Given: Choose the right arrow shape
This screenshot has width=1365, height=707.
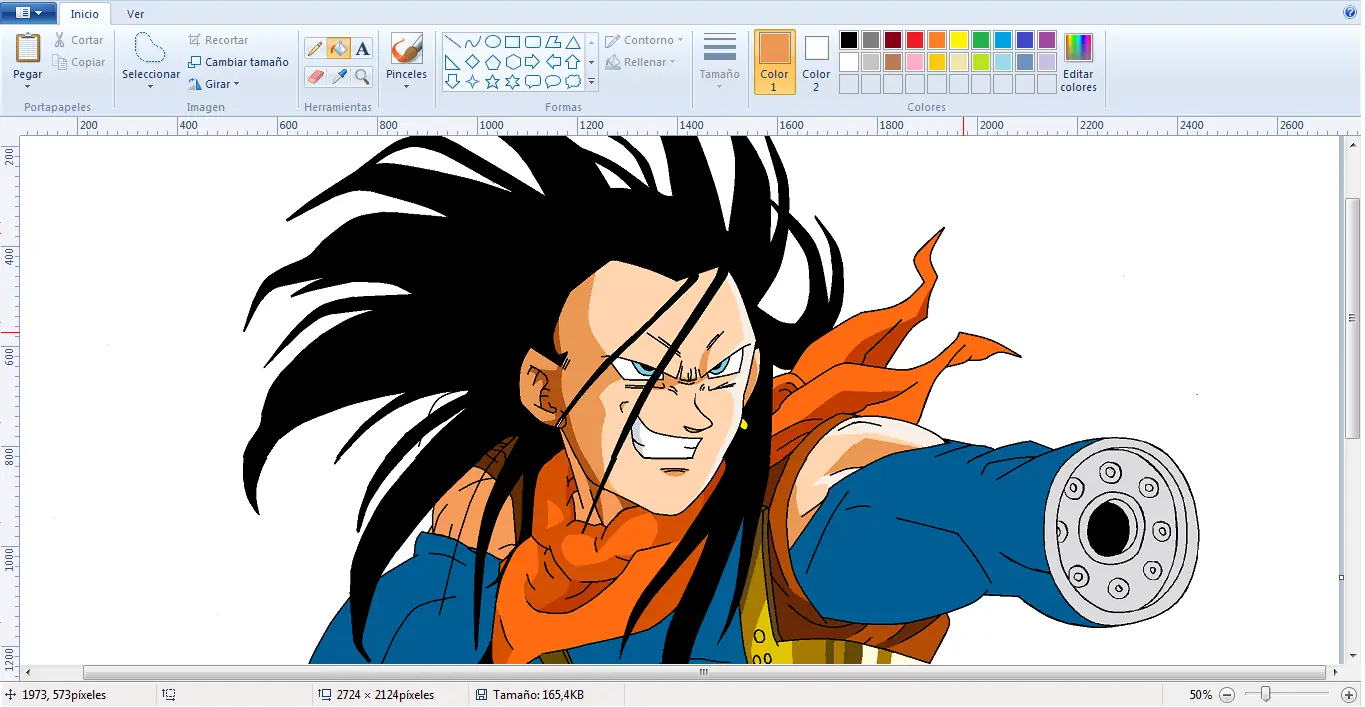Looking at the screenshot, I should (533, 62).
